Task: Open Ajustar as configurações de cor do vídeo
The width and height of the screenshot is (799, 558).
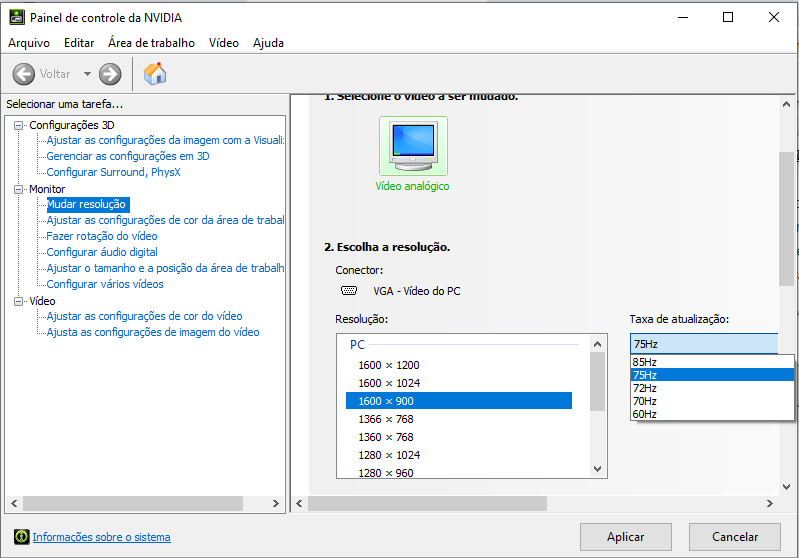Action: [x=144, y=316]
